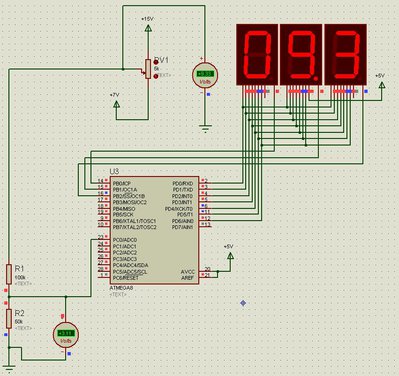Select the +5V terminal wired to AVCC
399x376 pixels.
pyautogui.click(x=230, y=256)
